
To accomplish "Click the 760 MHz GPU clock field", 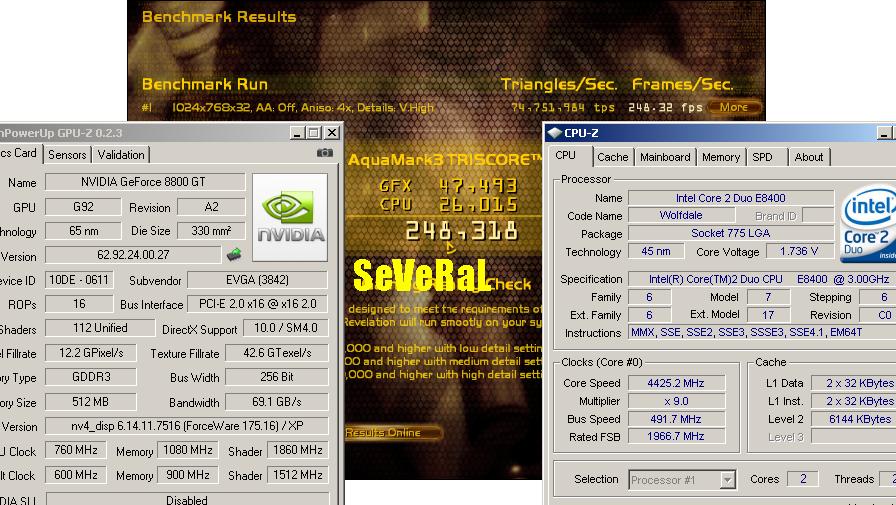I will point(75,450).
